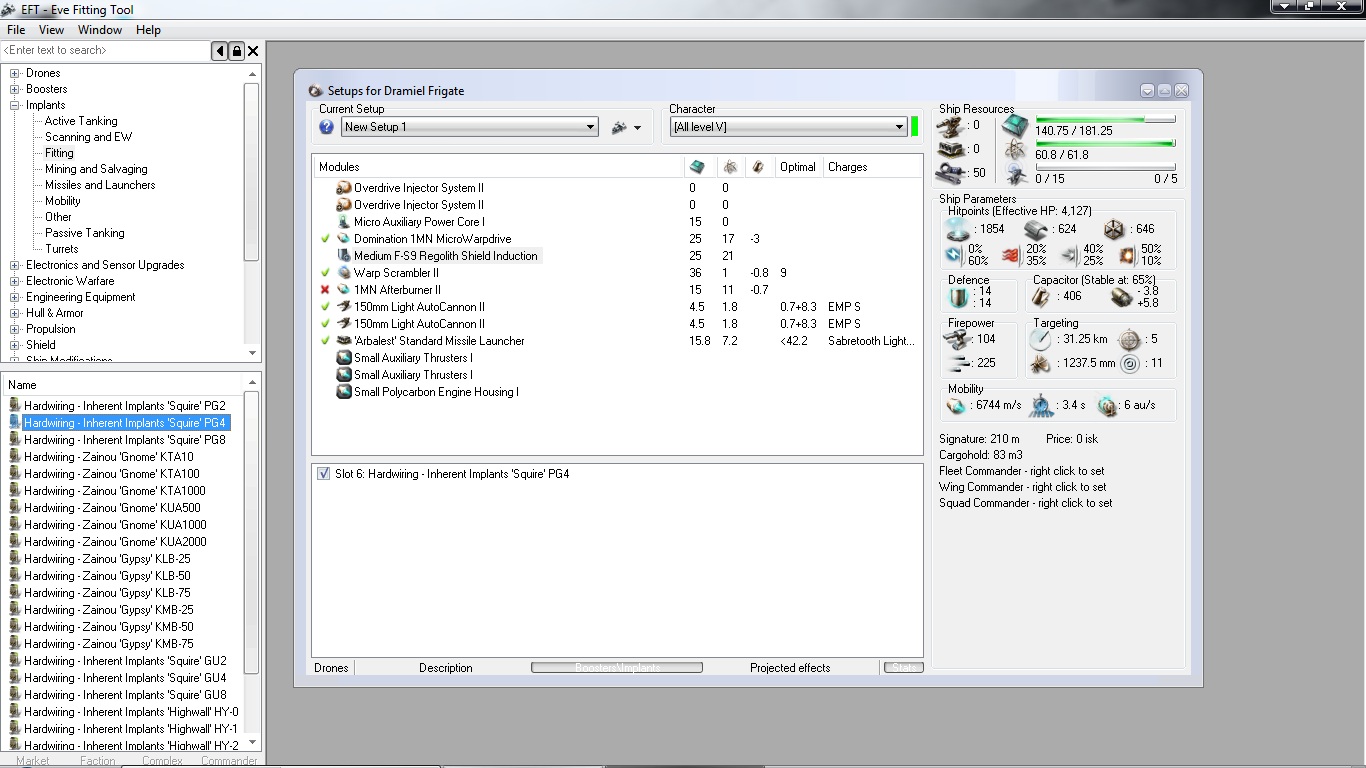The height and width of the screenshot is (768, 1366).
Task: Click the CPU column header icon
Action: pos(697,167)
